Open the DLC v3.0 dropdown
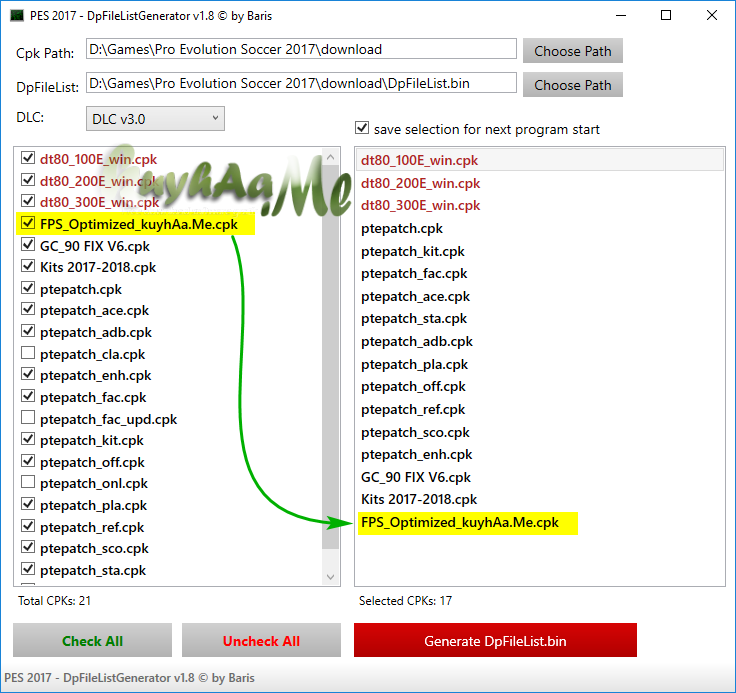 coord(155,119)
